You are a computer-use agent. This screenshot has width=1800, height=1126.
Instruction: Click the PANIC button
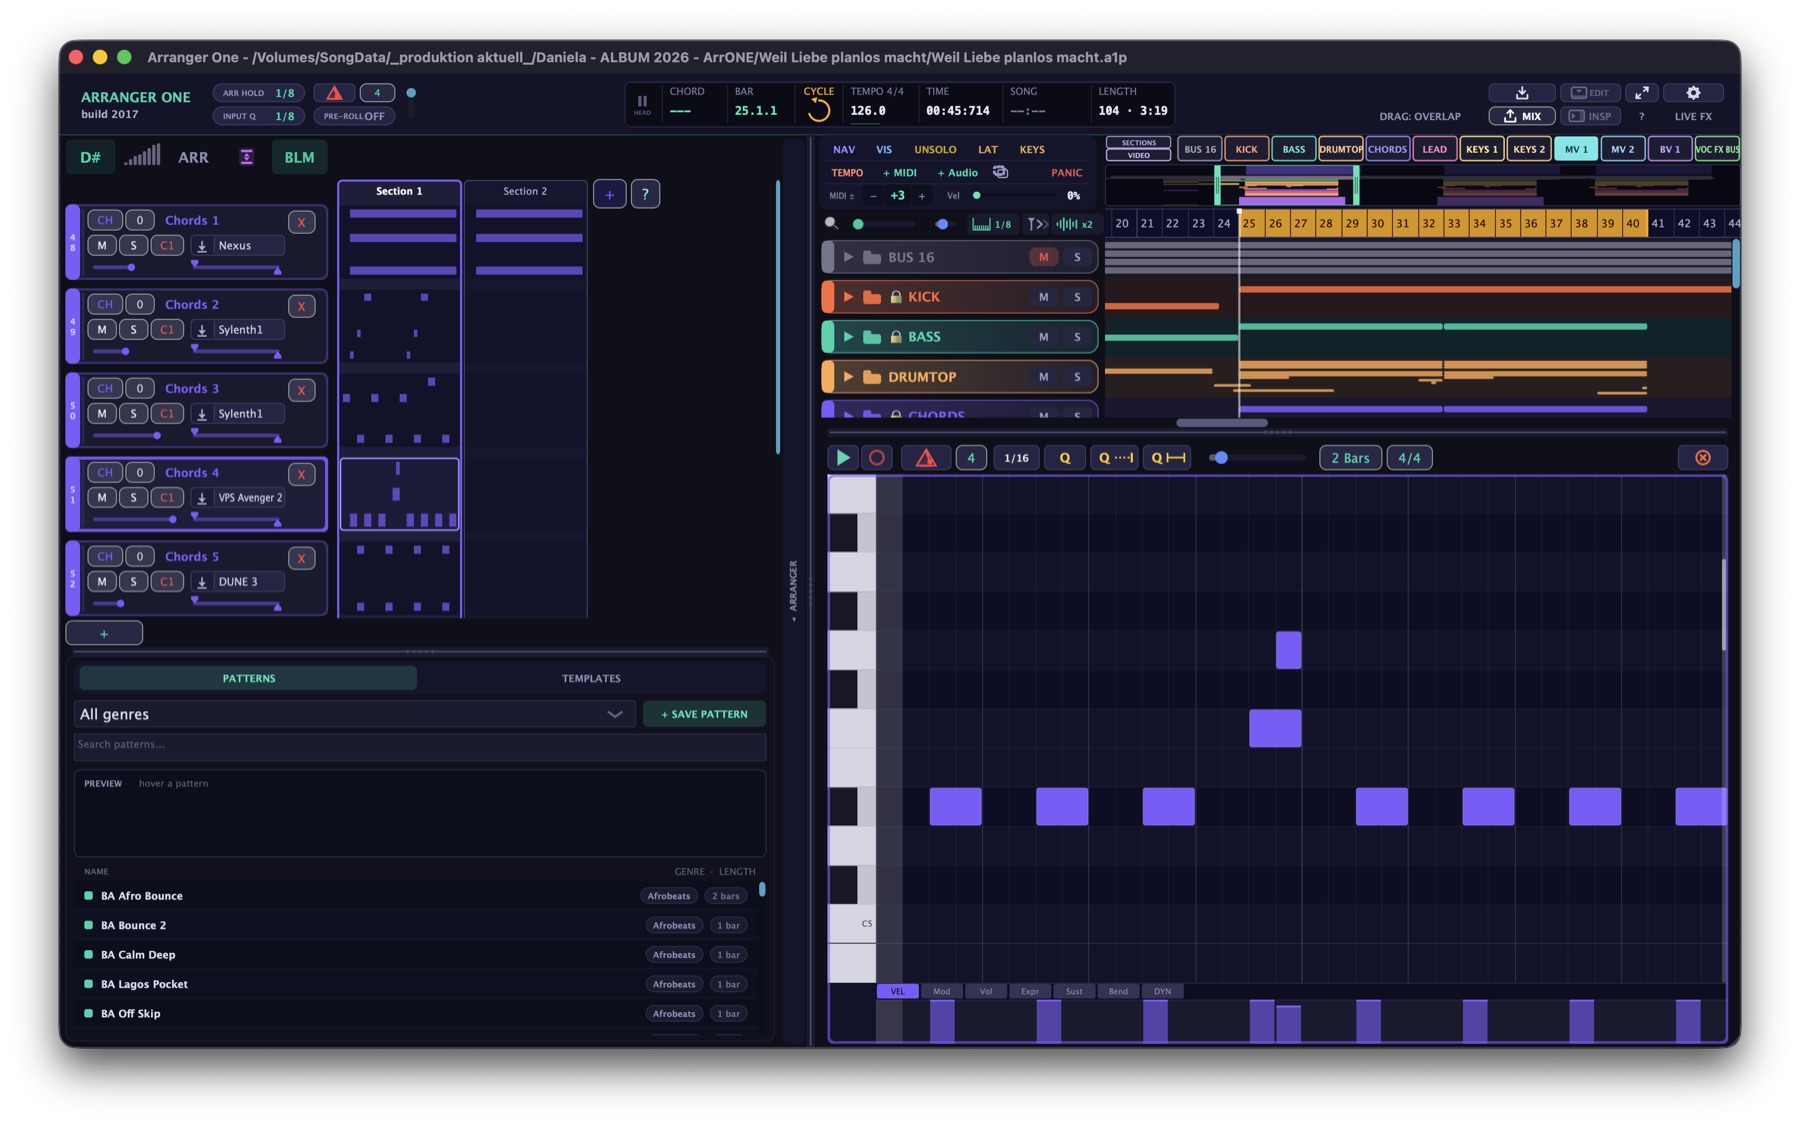click(x=1066, y=172)
